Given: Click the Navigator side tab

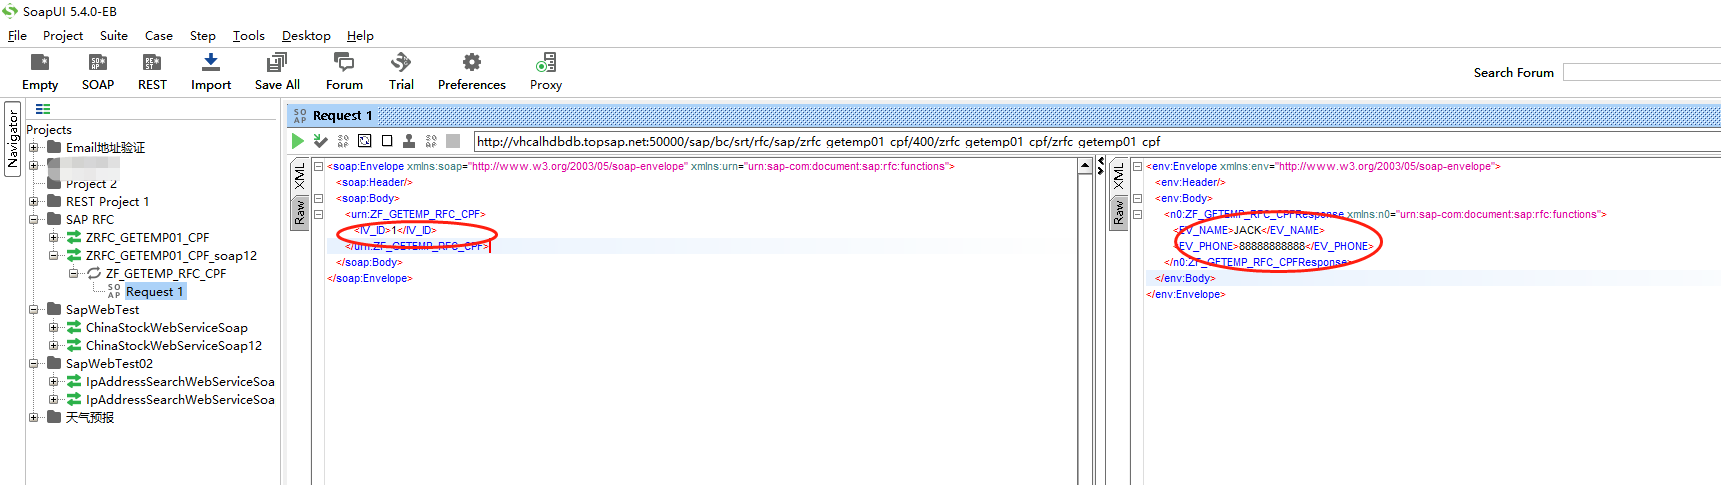Looking at the screenshot, I should (13, 139).
